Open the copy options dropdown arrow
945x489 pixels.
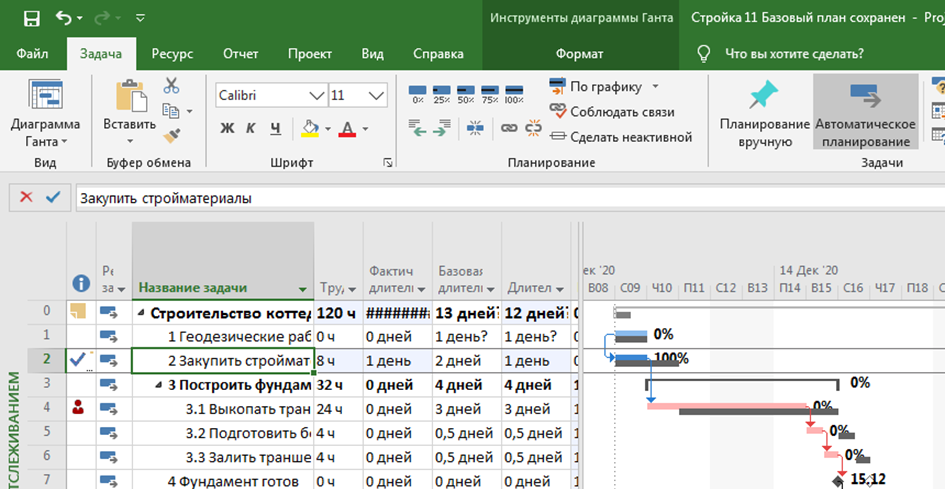[189, 112]
